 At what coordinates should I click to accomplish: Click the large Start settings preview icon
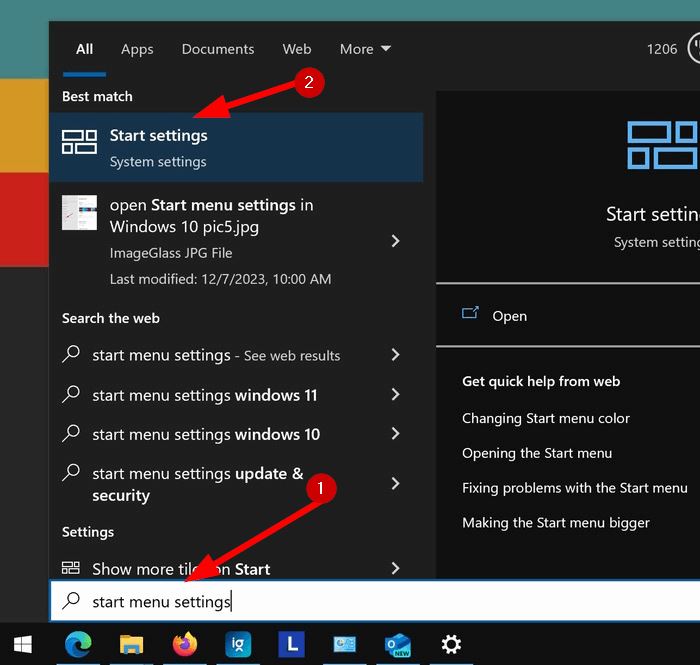[x=662, y=145]
